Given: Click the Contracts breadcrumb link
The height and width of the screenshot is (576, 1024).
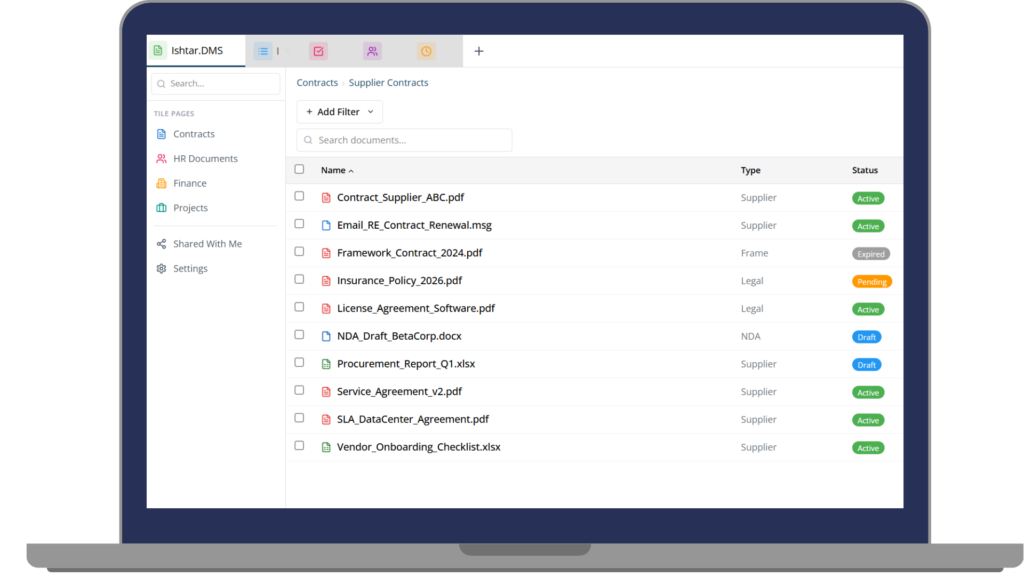Looking at the screenshot, I should pos(317,83).
